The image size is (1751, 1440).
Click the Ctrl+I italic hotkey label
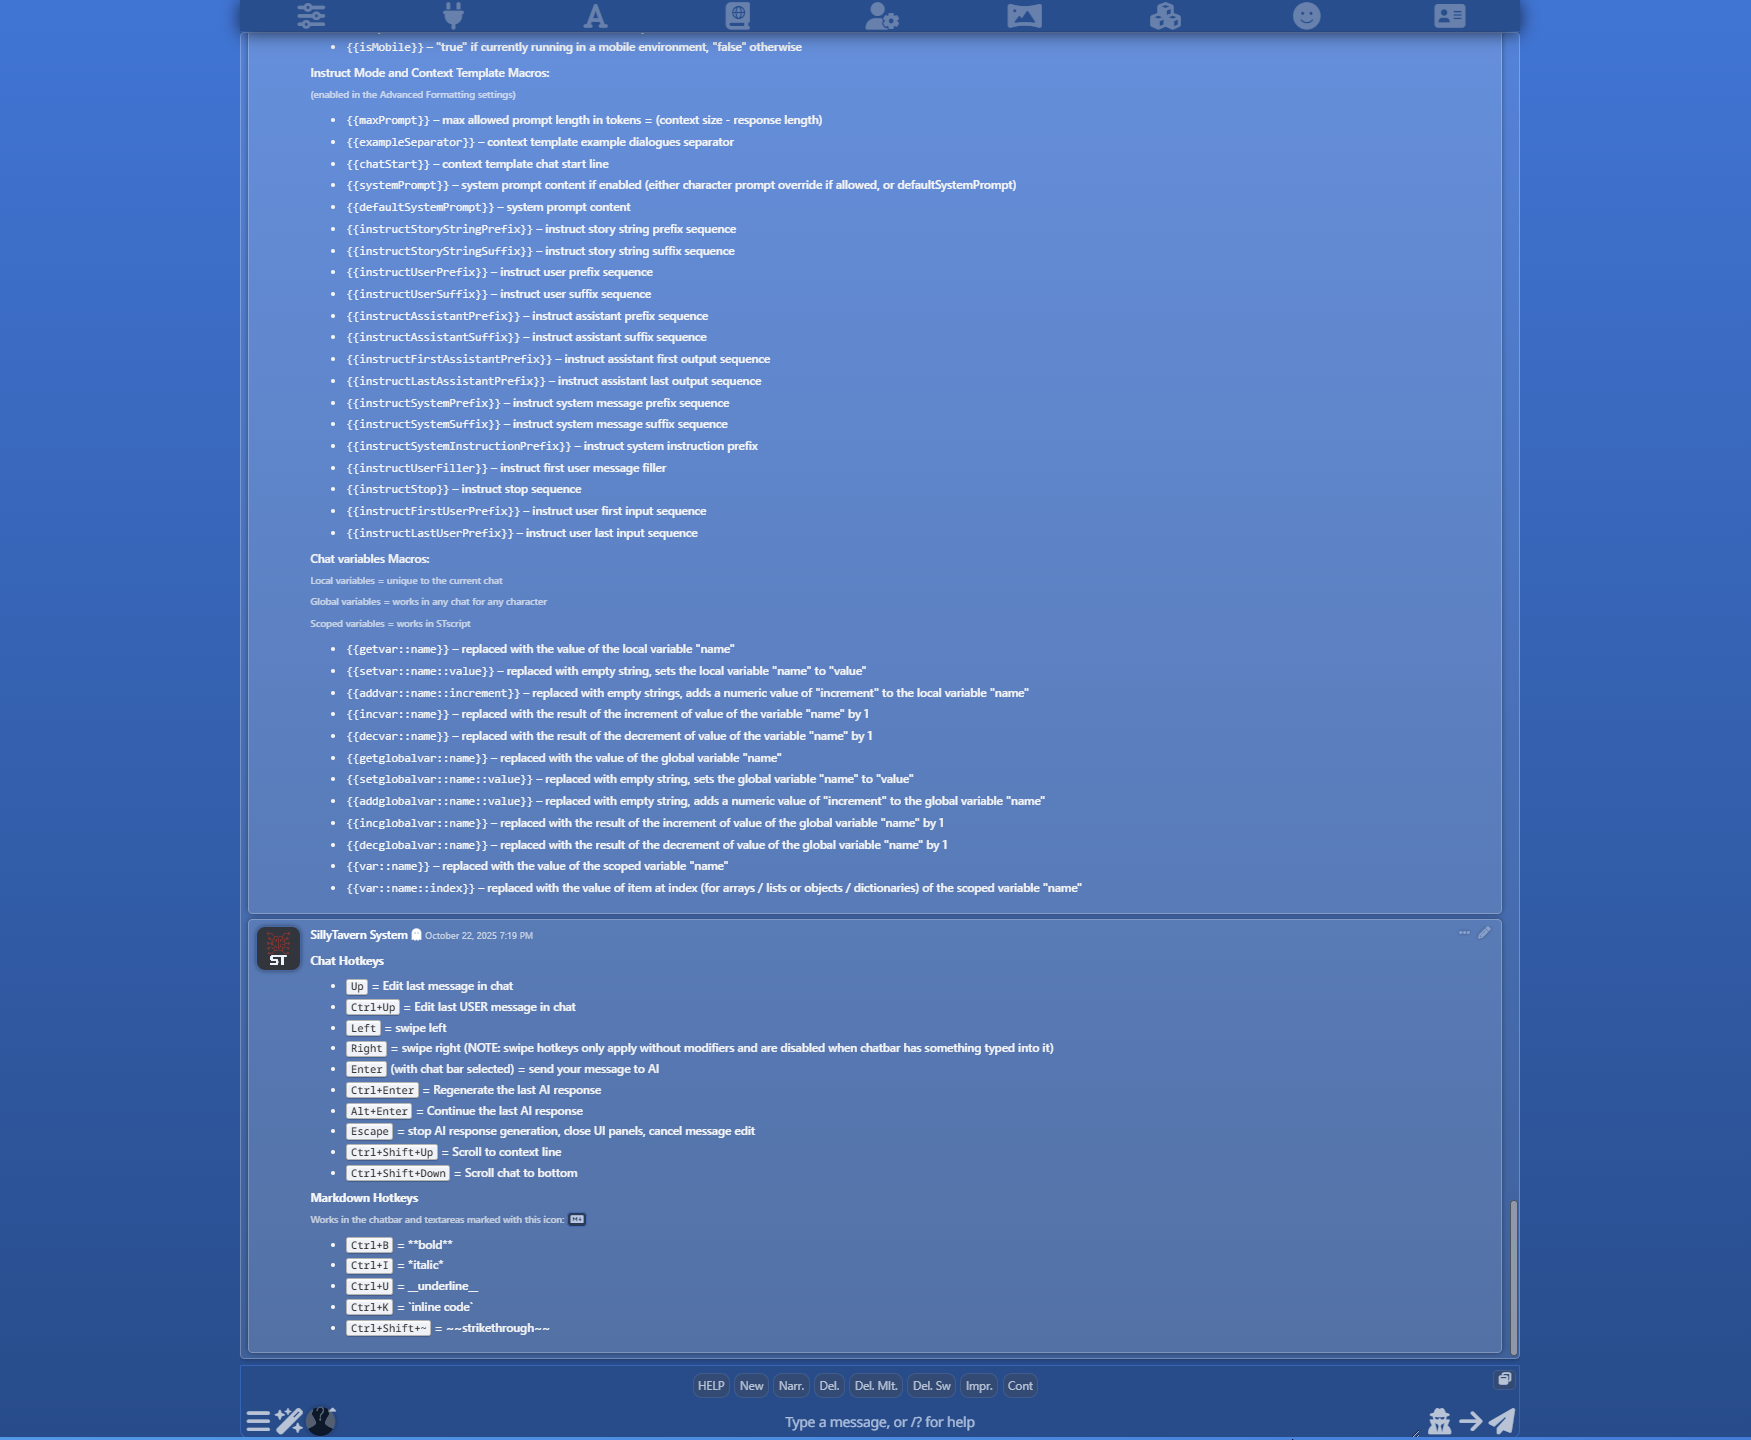coord(370,1266)
